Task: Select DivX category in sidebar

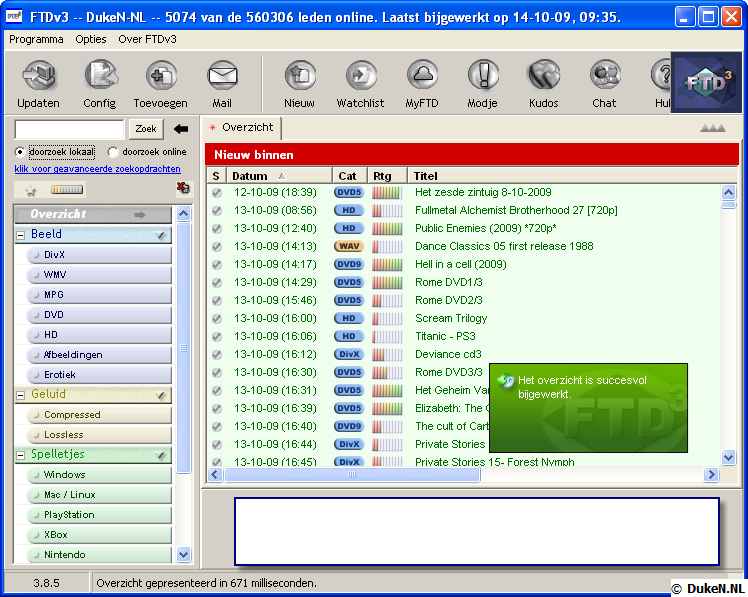Action: tap(99, 255)
